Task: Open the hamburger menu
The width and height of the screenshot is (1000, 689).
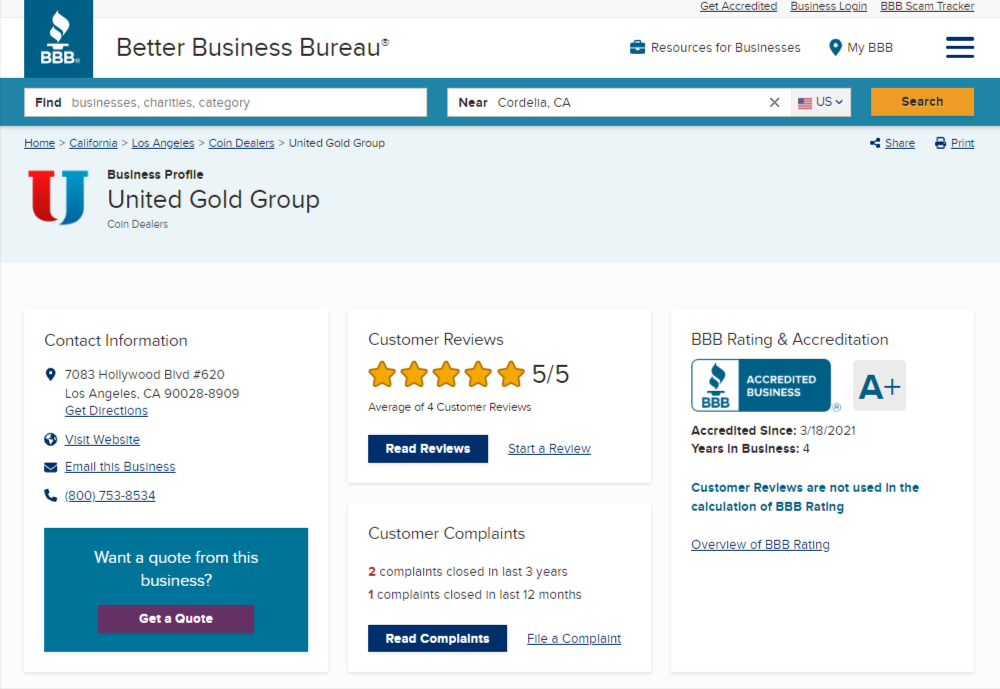Action: [x=959, y=47]
